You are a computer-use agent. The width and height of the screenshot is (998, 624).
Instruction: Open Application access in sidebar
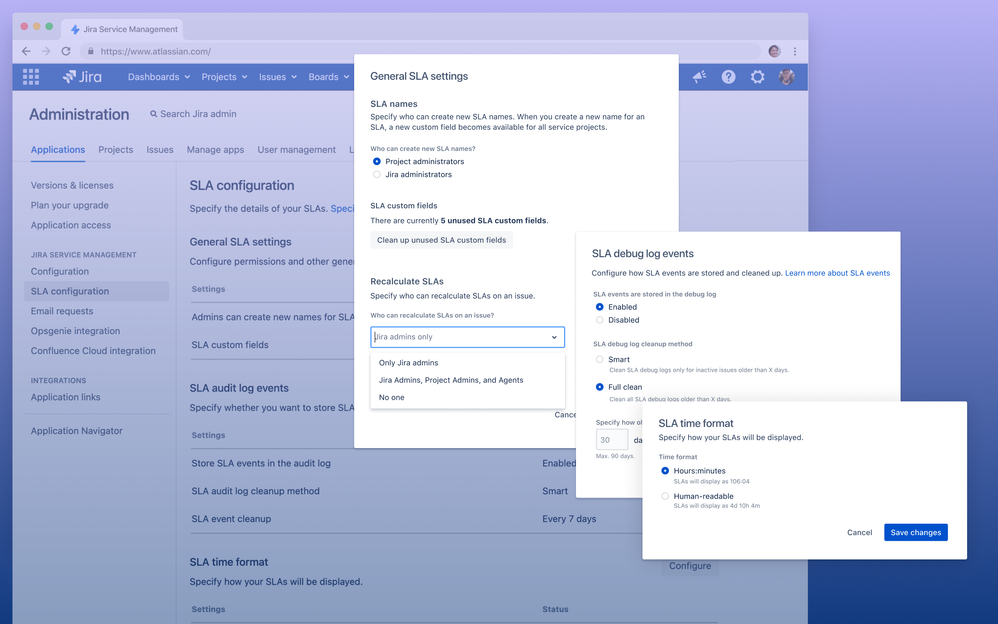coord(71,225)
